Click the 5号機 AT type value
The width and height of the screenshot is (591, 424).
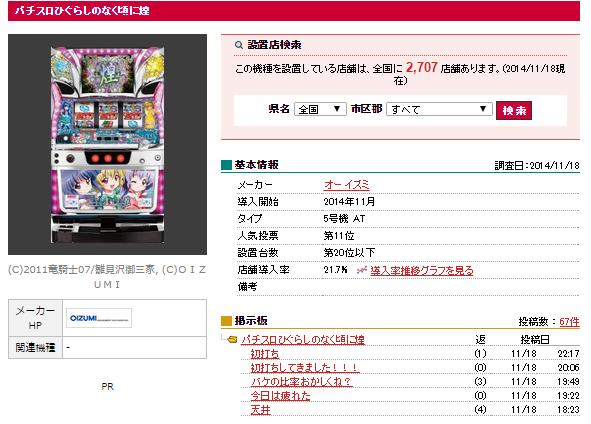click(344, 219)
